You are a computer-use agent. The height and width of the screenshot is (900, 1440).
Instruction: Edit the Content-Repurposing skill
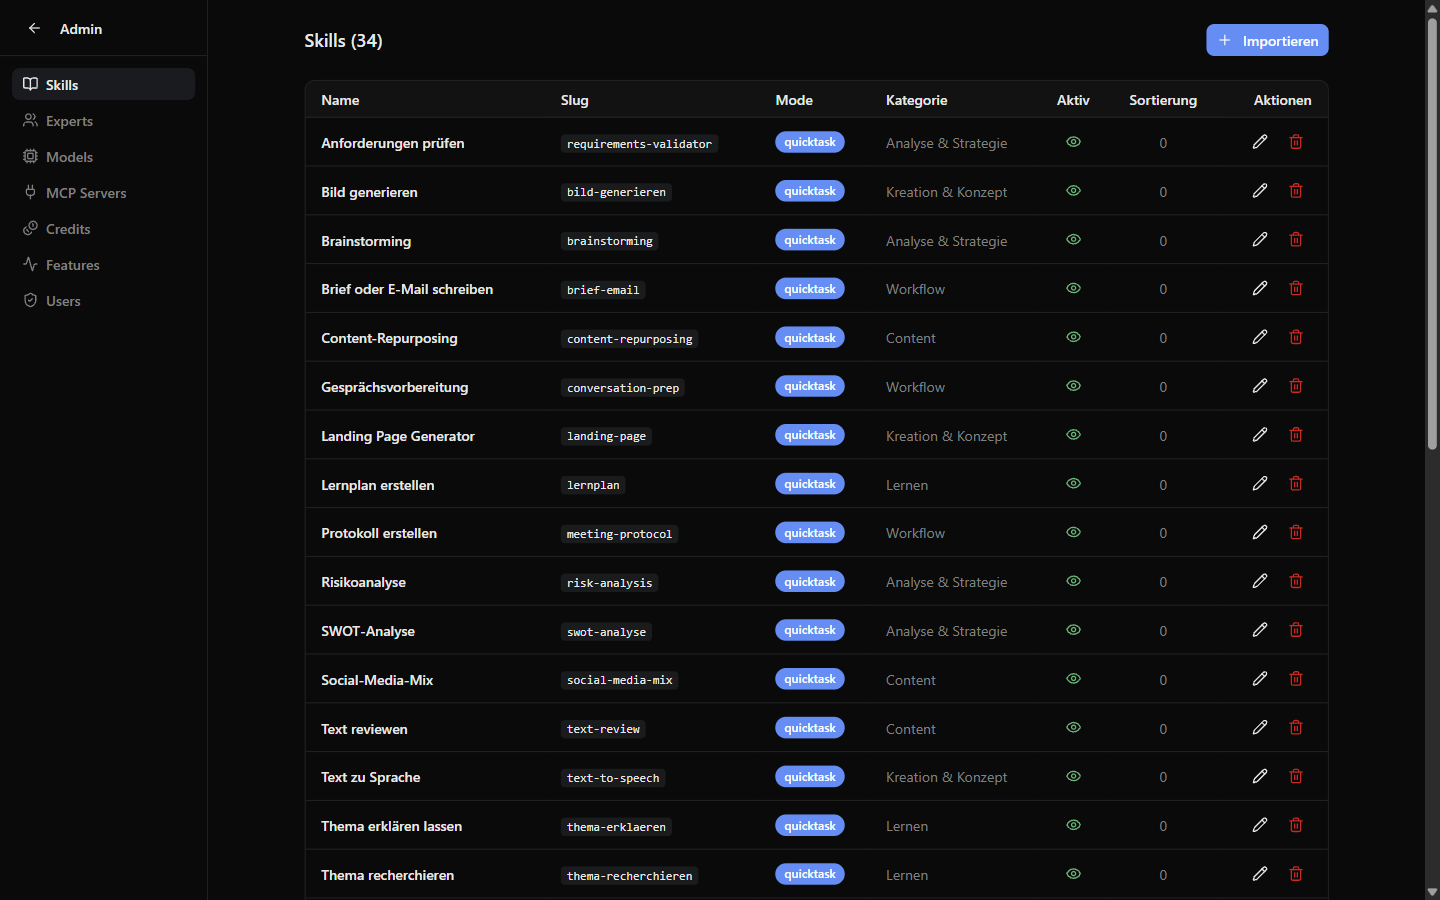point(1260,337)
